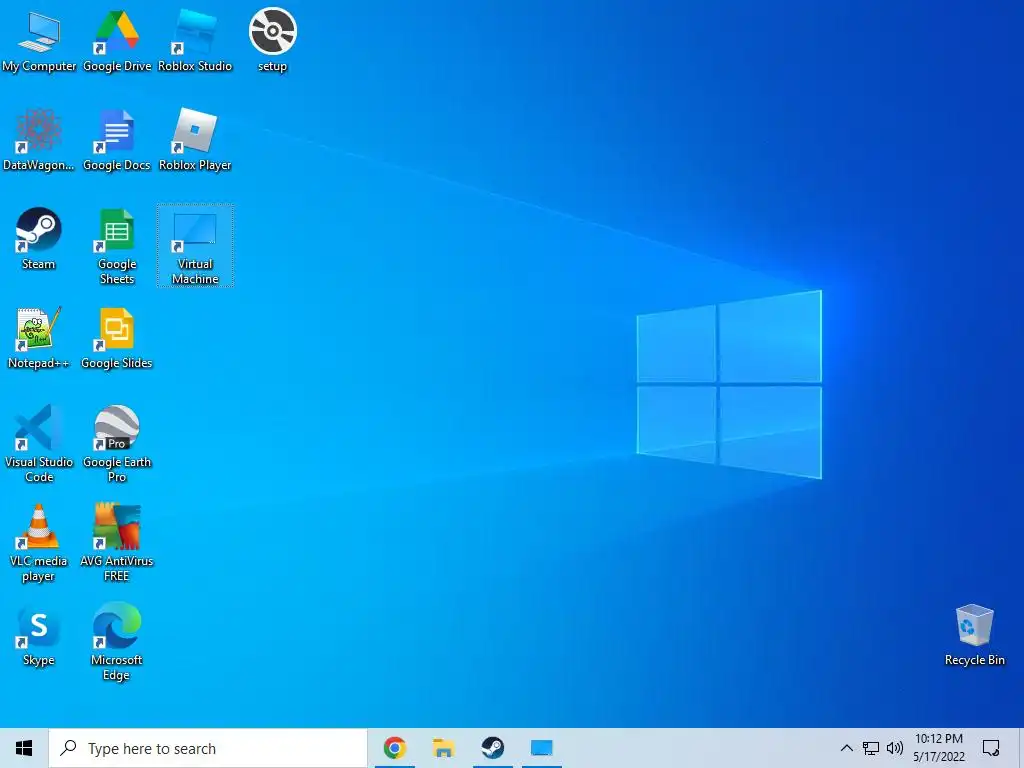Select the Roblox Player shortcut
Screen dimensions: 1024x768
[195, 139]
